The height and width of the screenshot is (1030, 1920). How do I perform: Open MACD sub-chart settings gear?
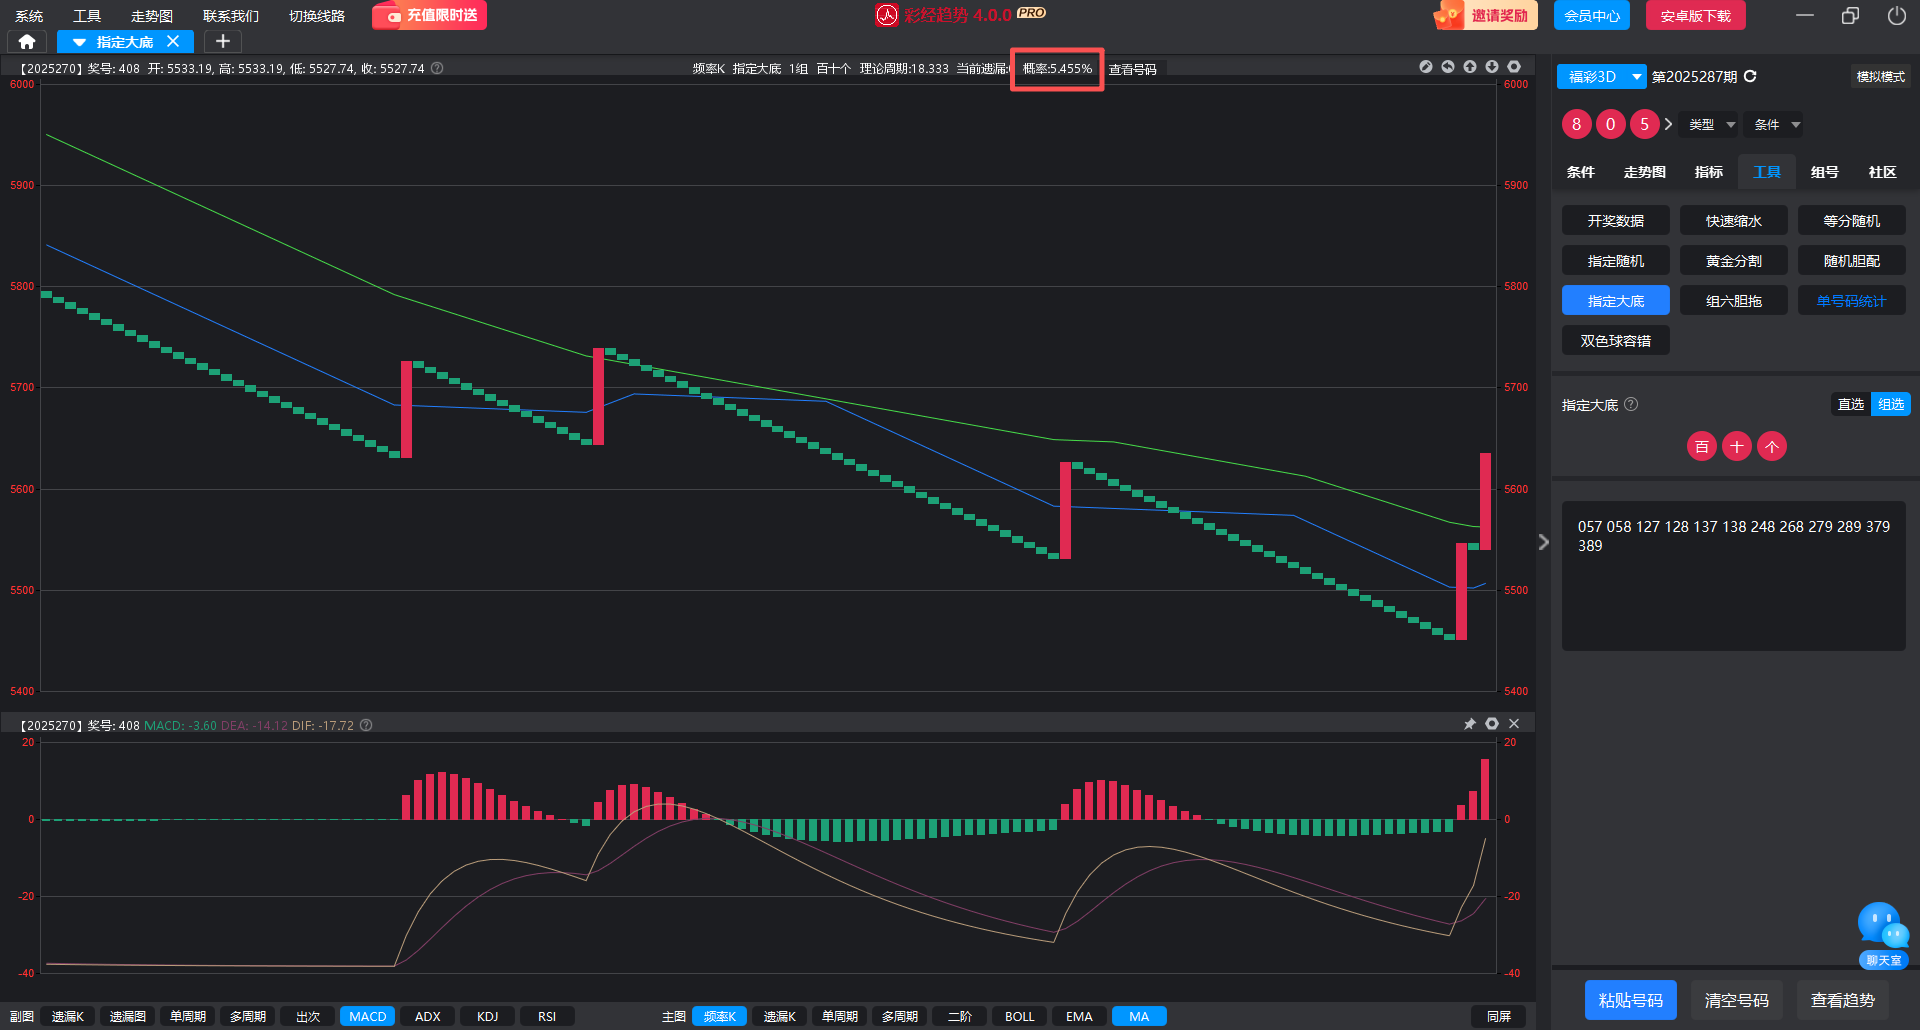[x=1492, y=724]
